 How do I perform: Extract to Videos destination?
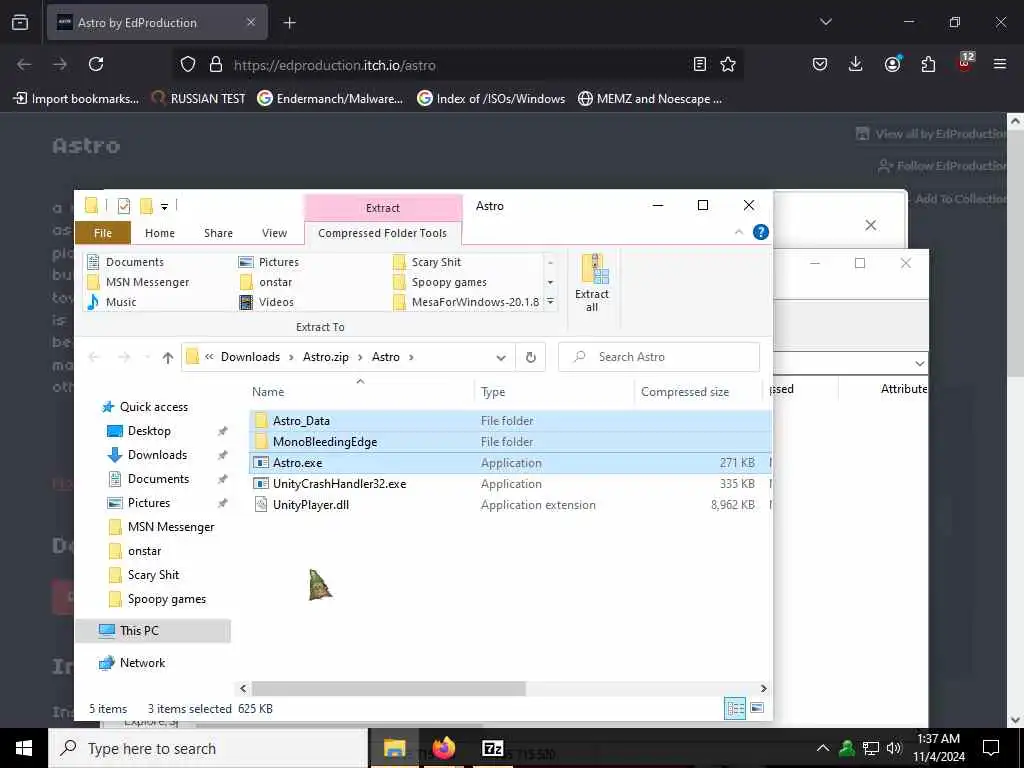pos(266,302)
